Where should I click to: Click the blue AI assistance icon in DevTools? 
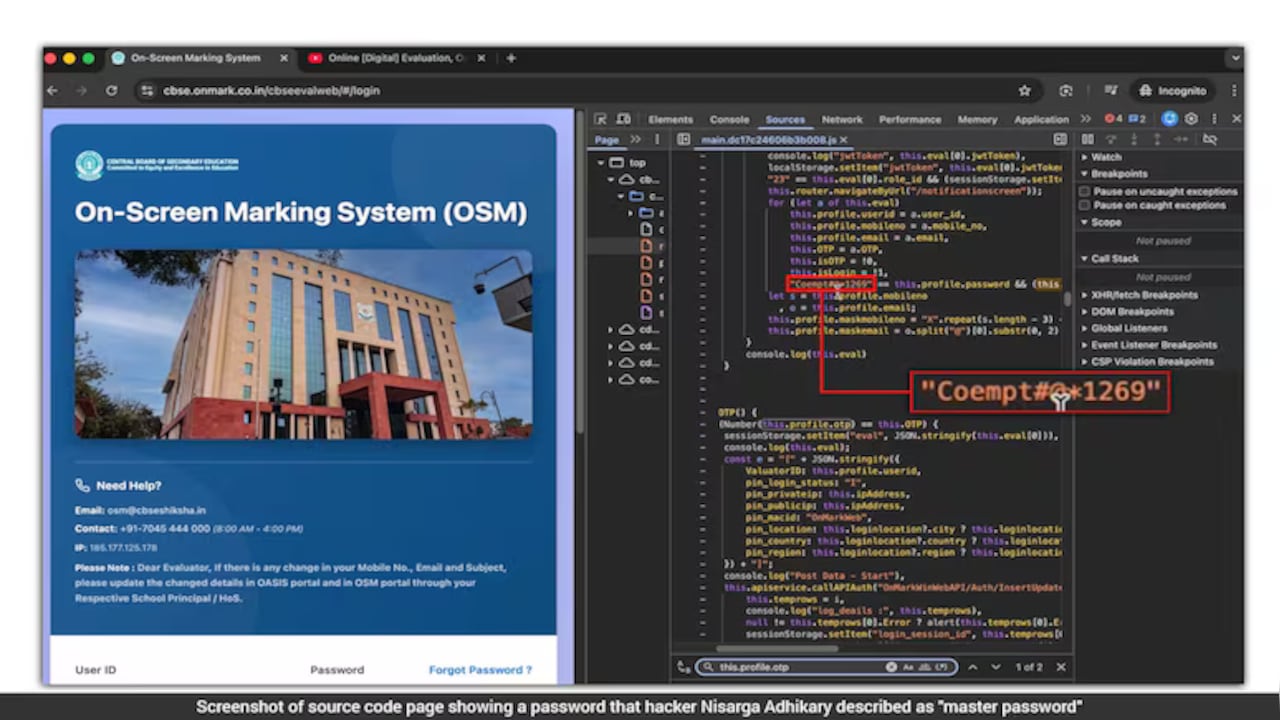[1169, 119]
